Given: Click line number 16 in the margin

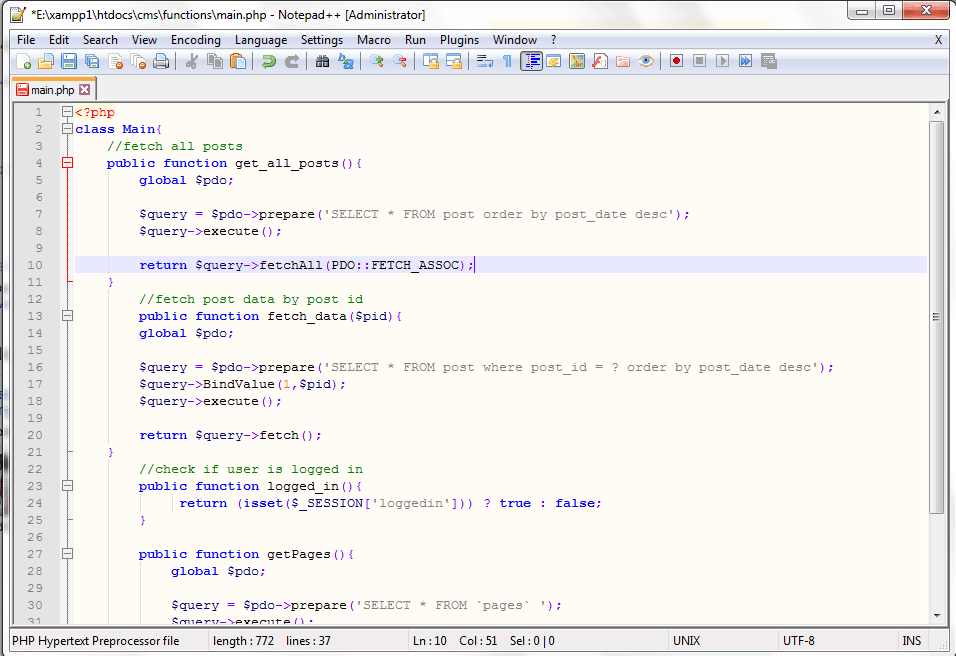Looking at the screenshot, I should (x=35, y=367).
